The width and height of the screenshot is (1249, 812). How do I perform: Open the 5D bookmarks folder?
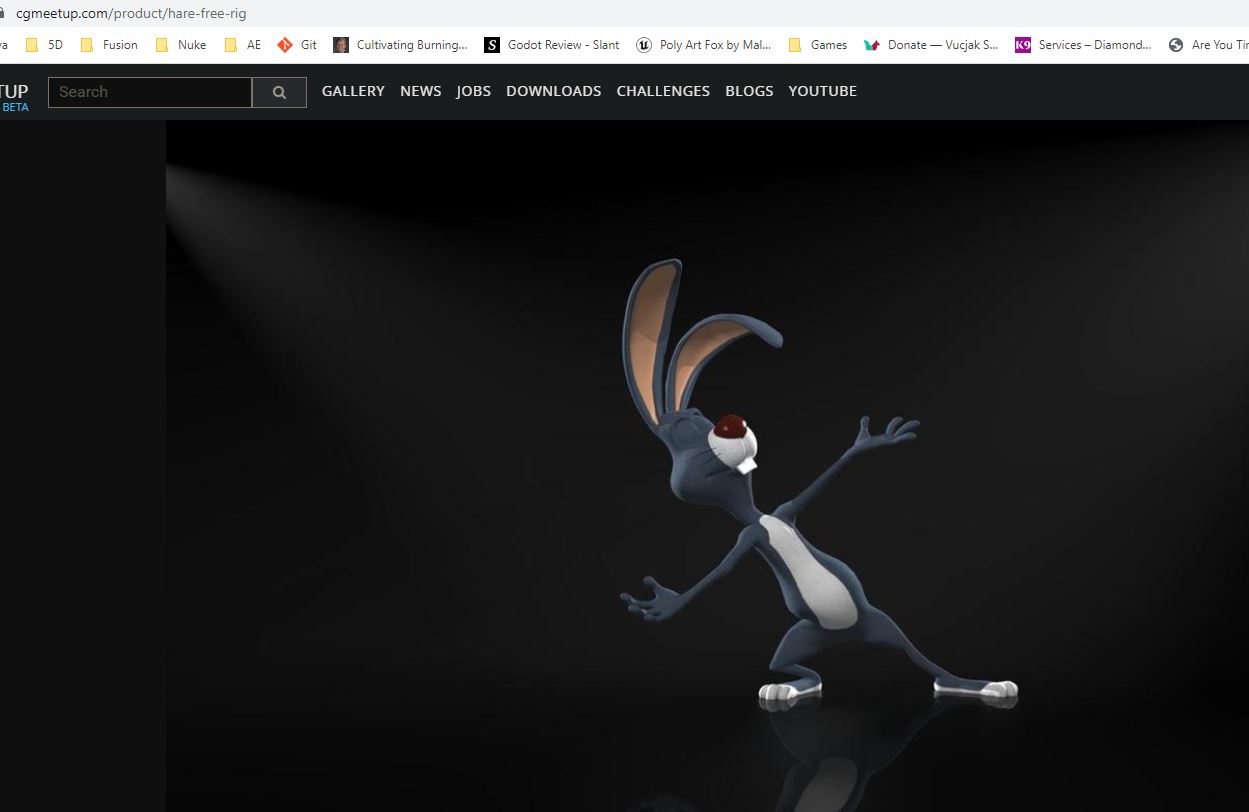click(44, 45)
